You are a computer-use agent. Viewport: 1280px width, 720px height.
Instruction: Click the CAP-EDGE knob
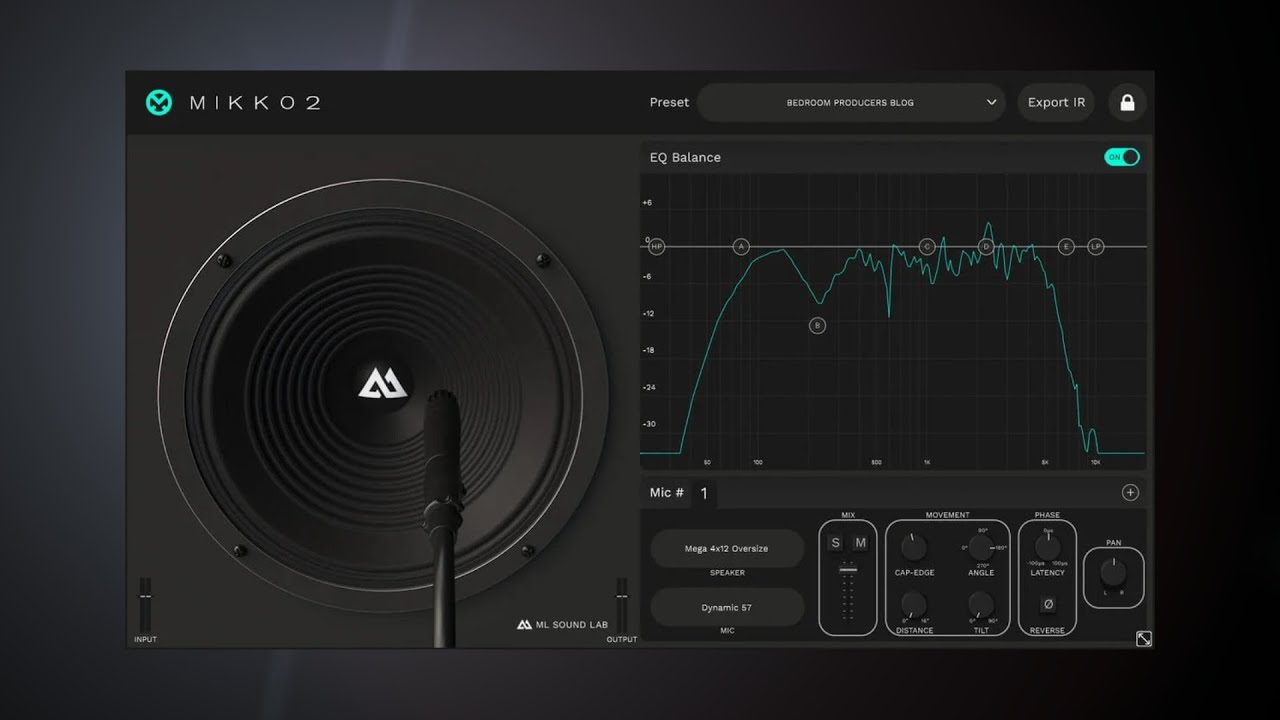pos(913,547)
